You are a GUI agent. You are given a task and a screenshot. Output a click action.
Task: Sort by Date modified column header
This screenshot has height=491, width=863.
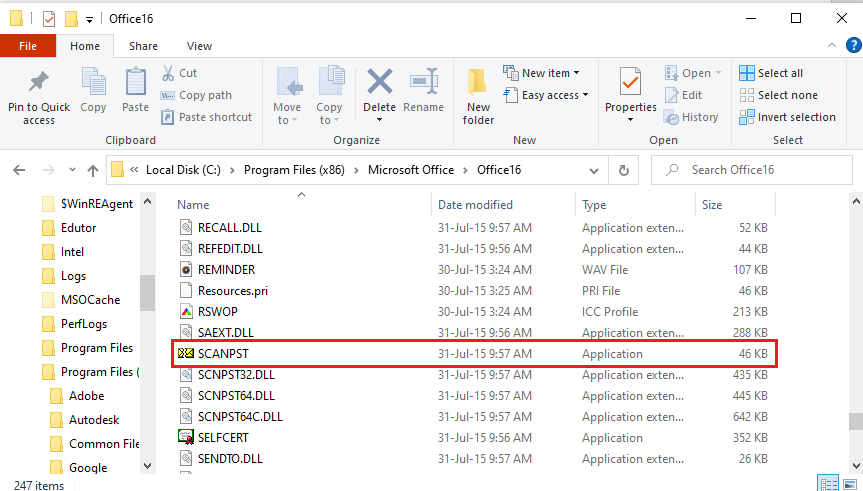point(475,205)
